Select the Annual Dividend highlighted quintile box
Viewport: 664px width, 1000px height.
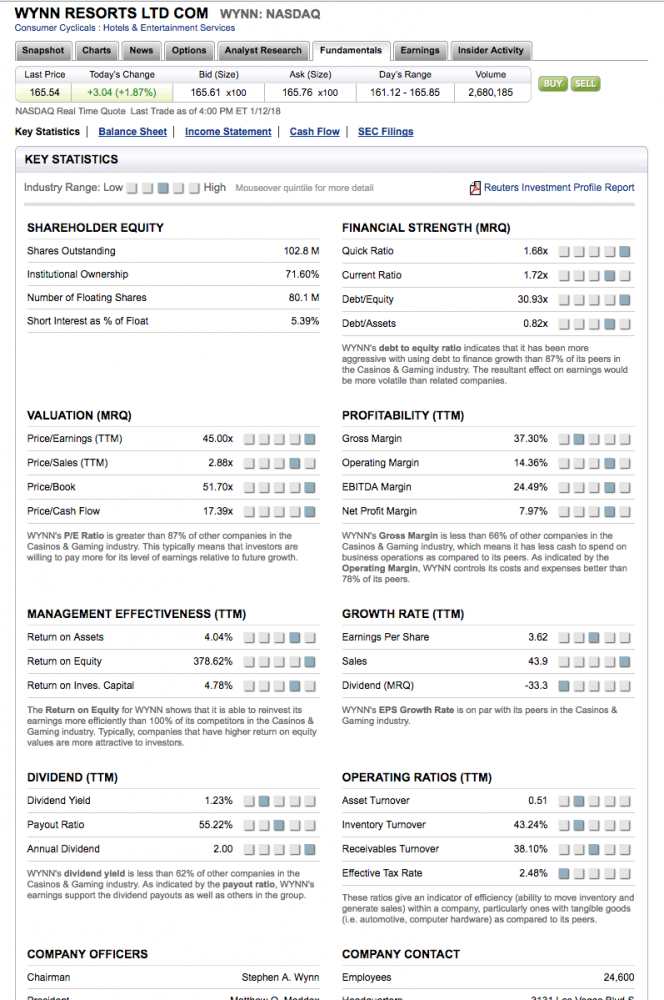[x=309, y=849]
